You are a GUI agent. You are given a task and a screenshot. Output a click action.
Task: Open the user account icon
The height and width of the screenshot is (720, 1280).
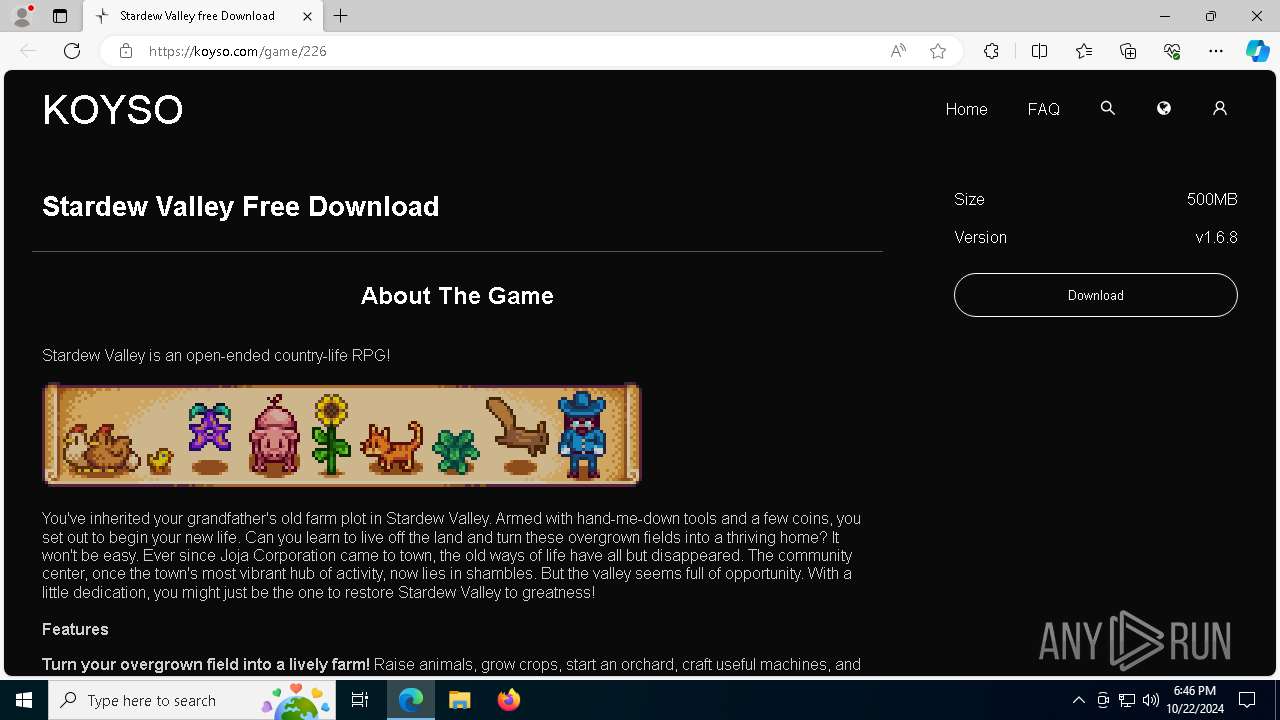tap(1219, 108)
